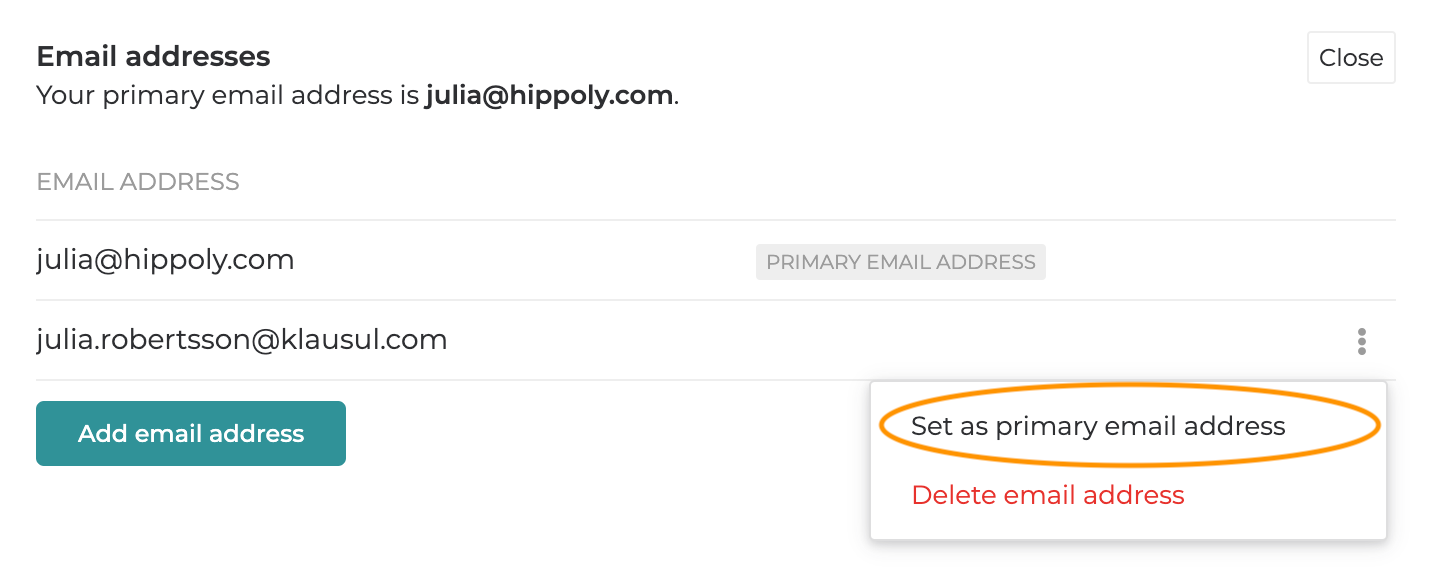The height and width of the screenshot is (572, 1432).
Task: Click the orange-circled Set as primary option
Action: (1097, 426)
